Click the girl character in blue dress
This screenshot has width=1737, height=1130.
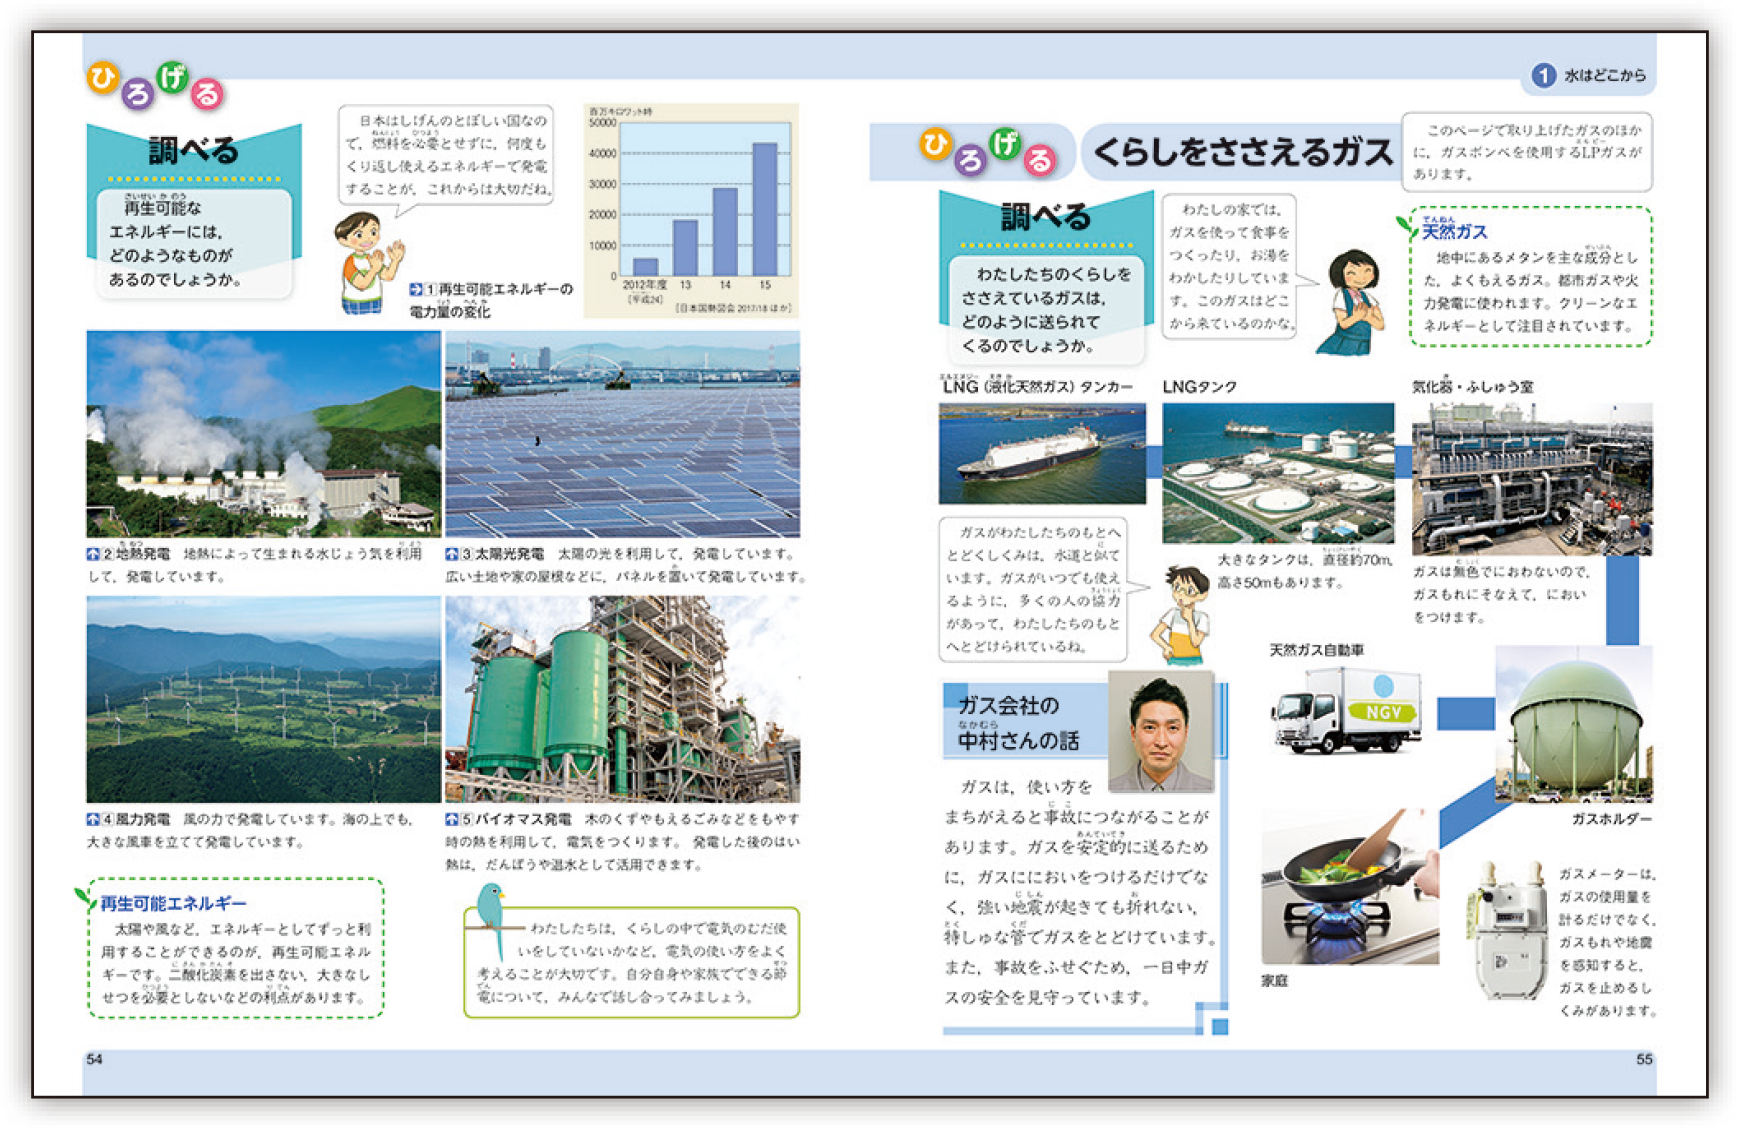(1352, 302)
